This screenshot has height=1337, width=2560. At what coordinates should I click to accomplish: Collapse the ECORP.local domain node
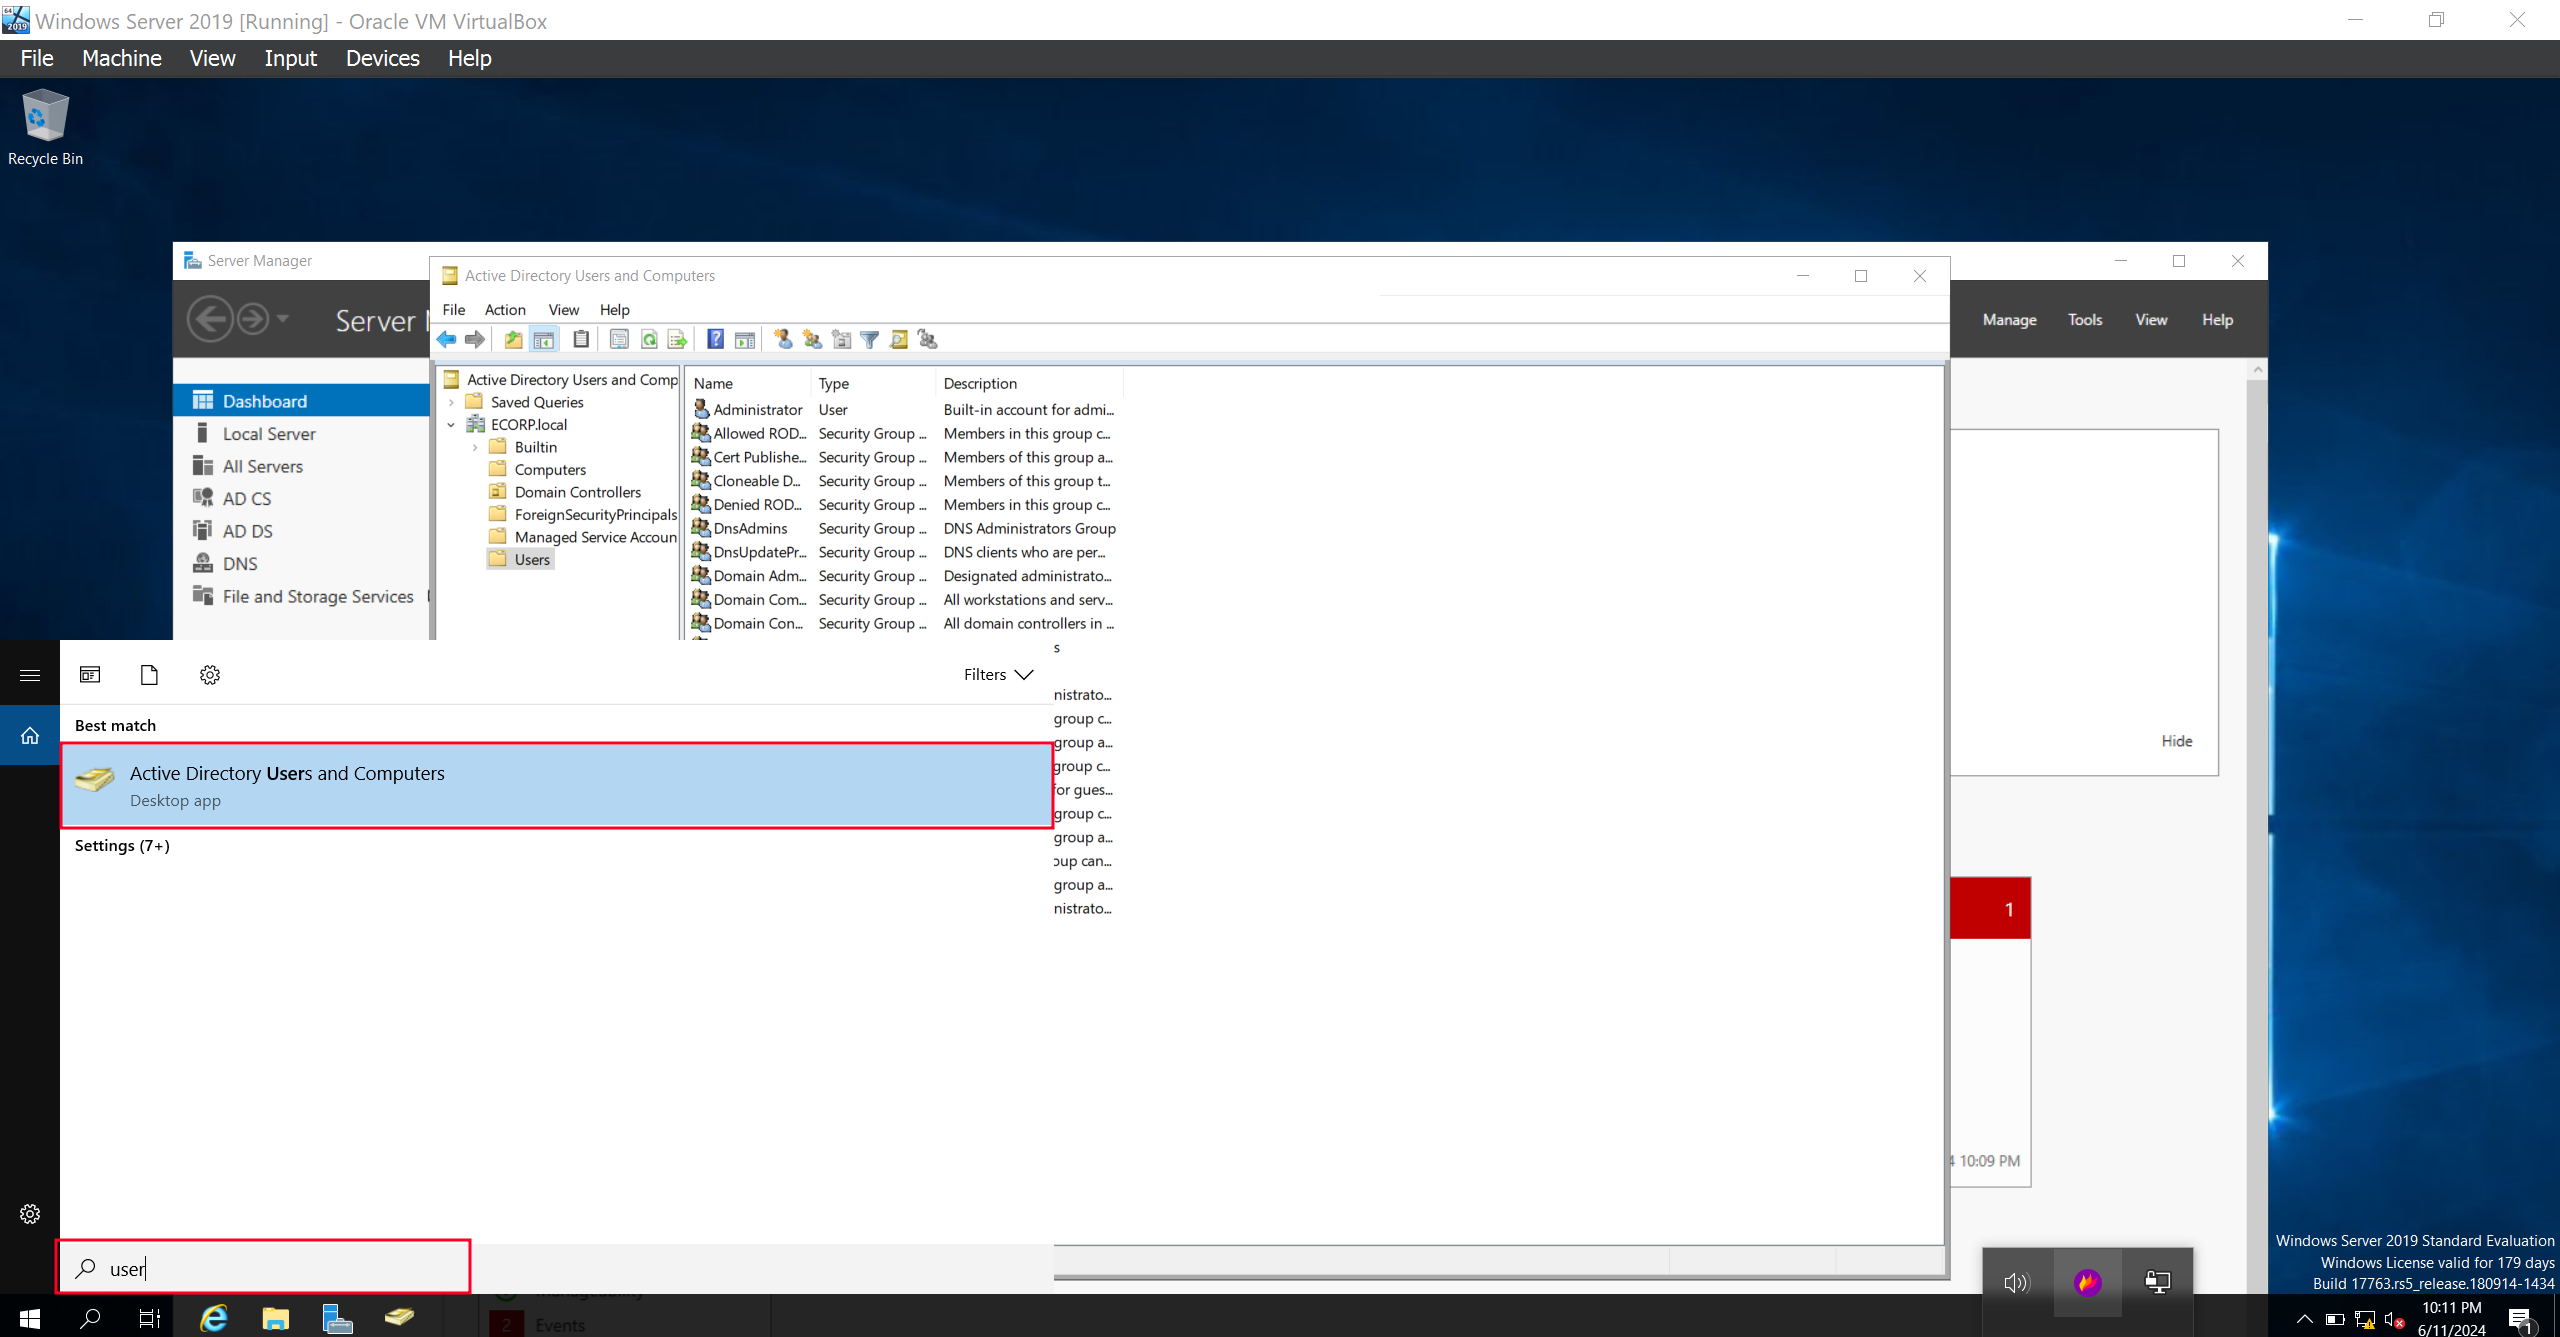[x=452, y=425]
